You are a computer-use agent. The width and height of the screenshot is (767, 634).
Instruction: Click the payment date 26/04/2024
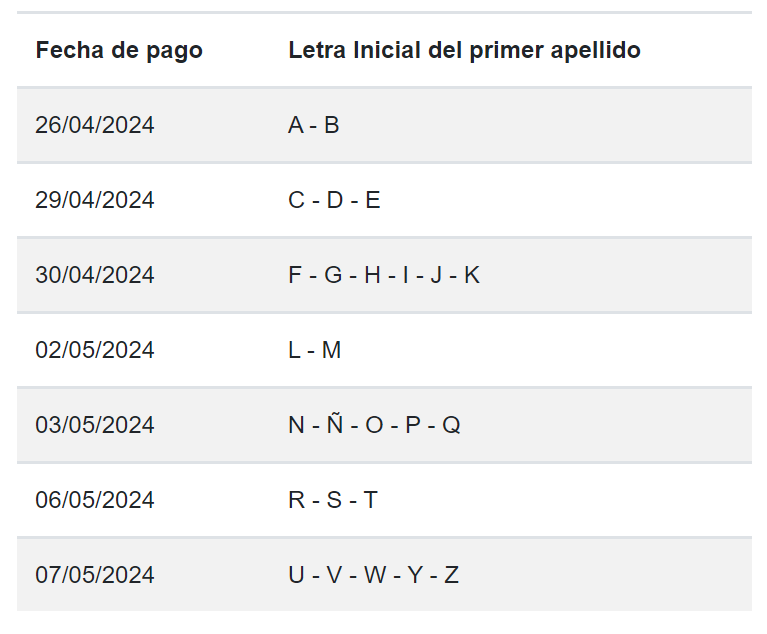click(x=95, y=125)
